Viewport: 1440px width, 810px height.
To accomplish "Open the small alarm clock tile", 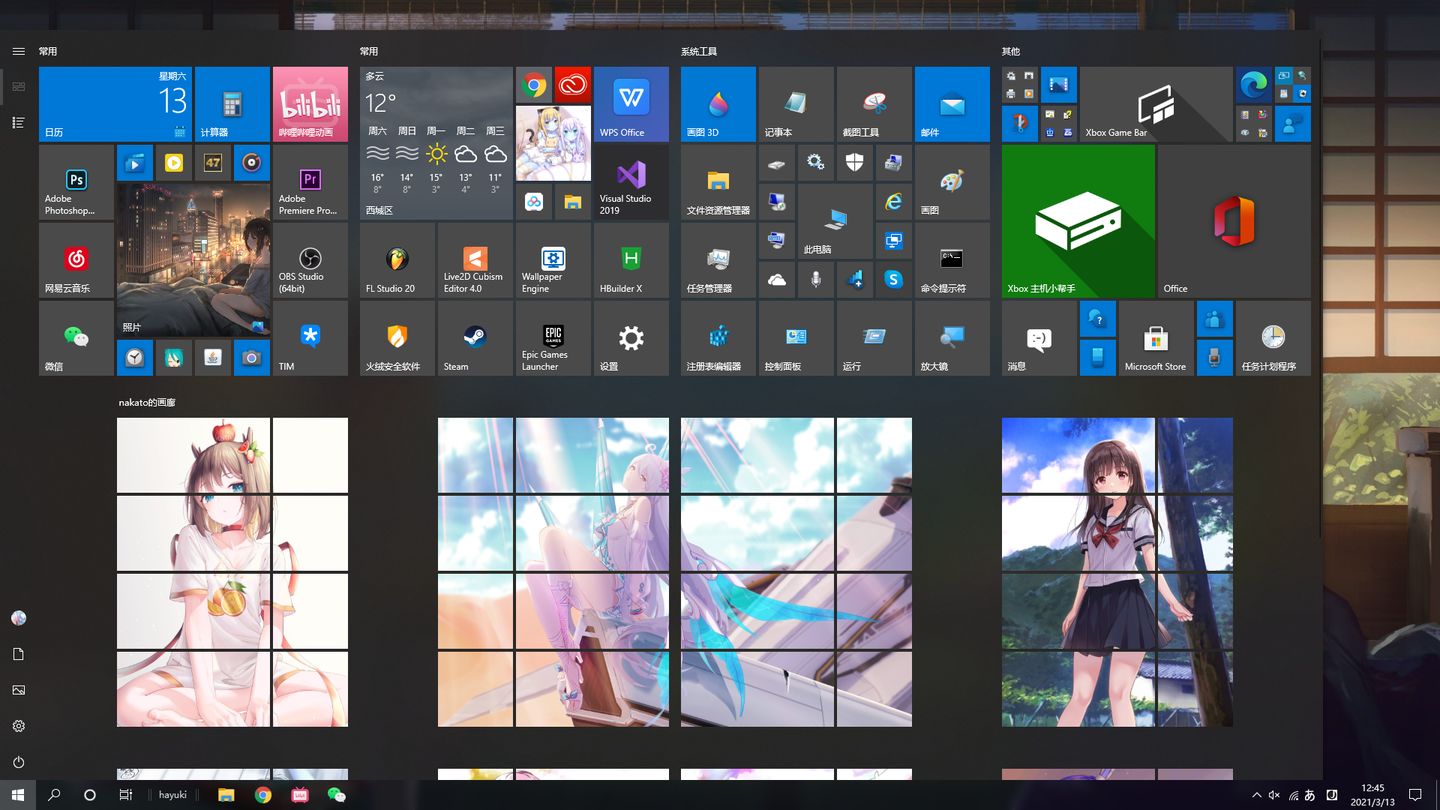I will click(x=135, y=357).
